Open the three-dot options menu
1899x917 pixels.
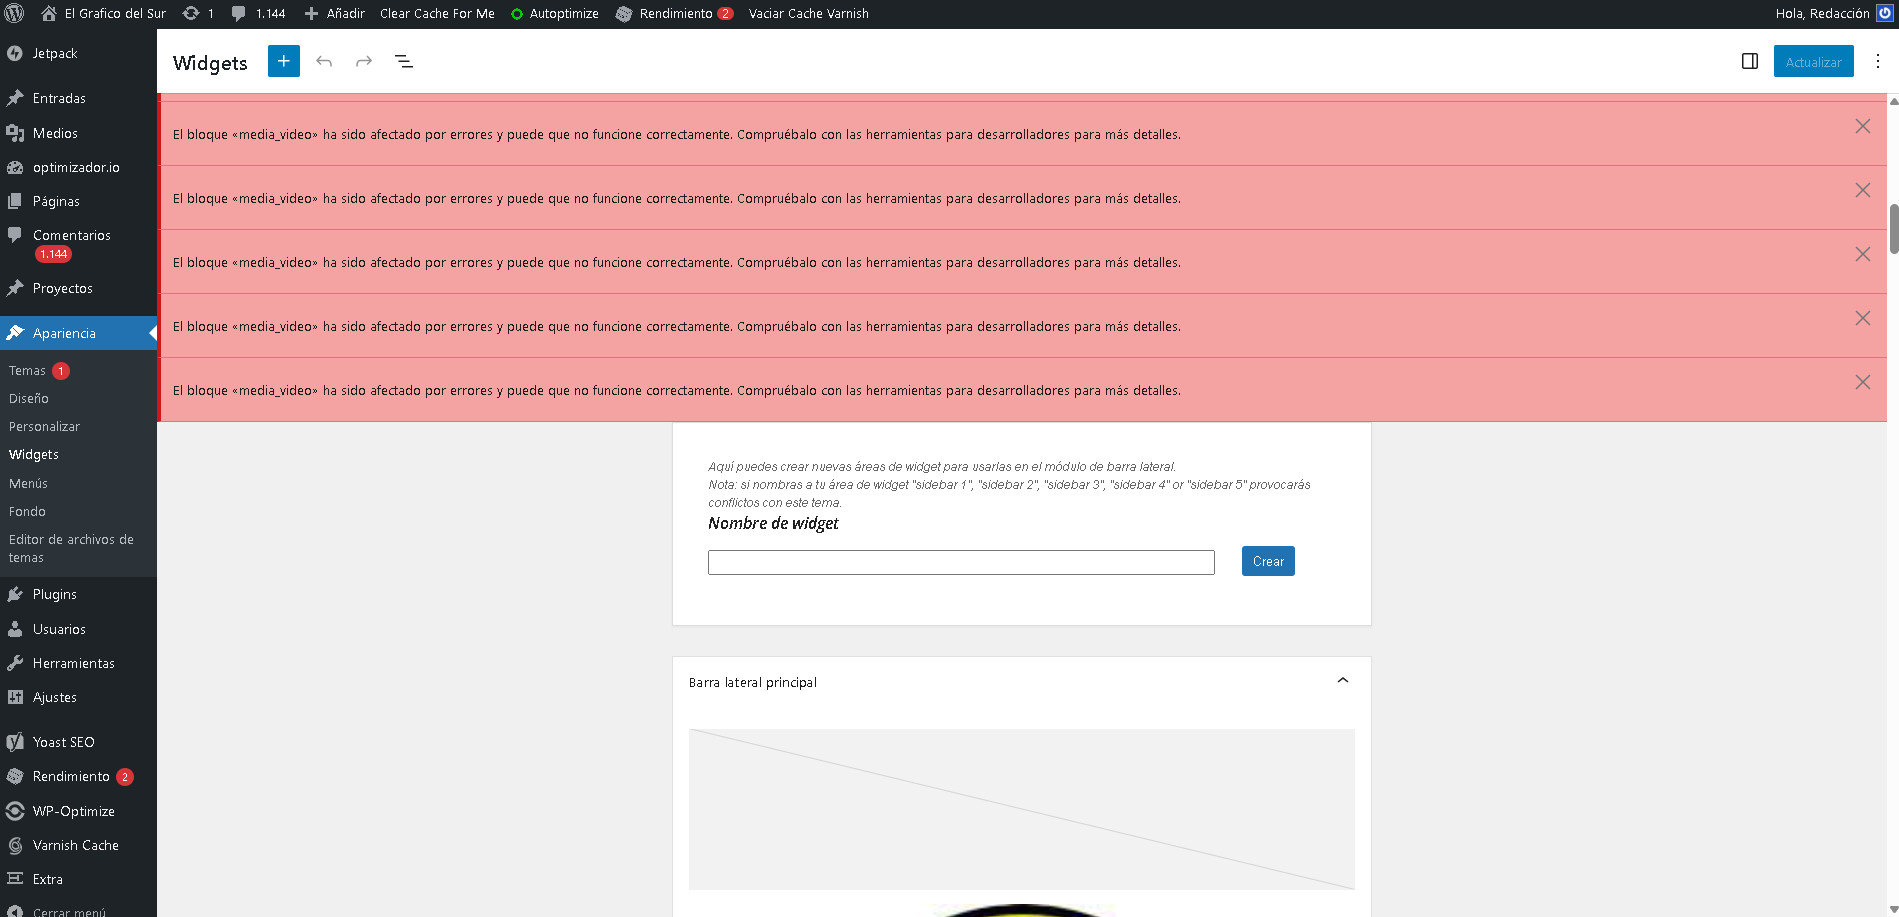coord(1877,61)
